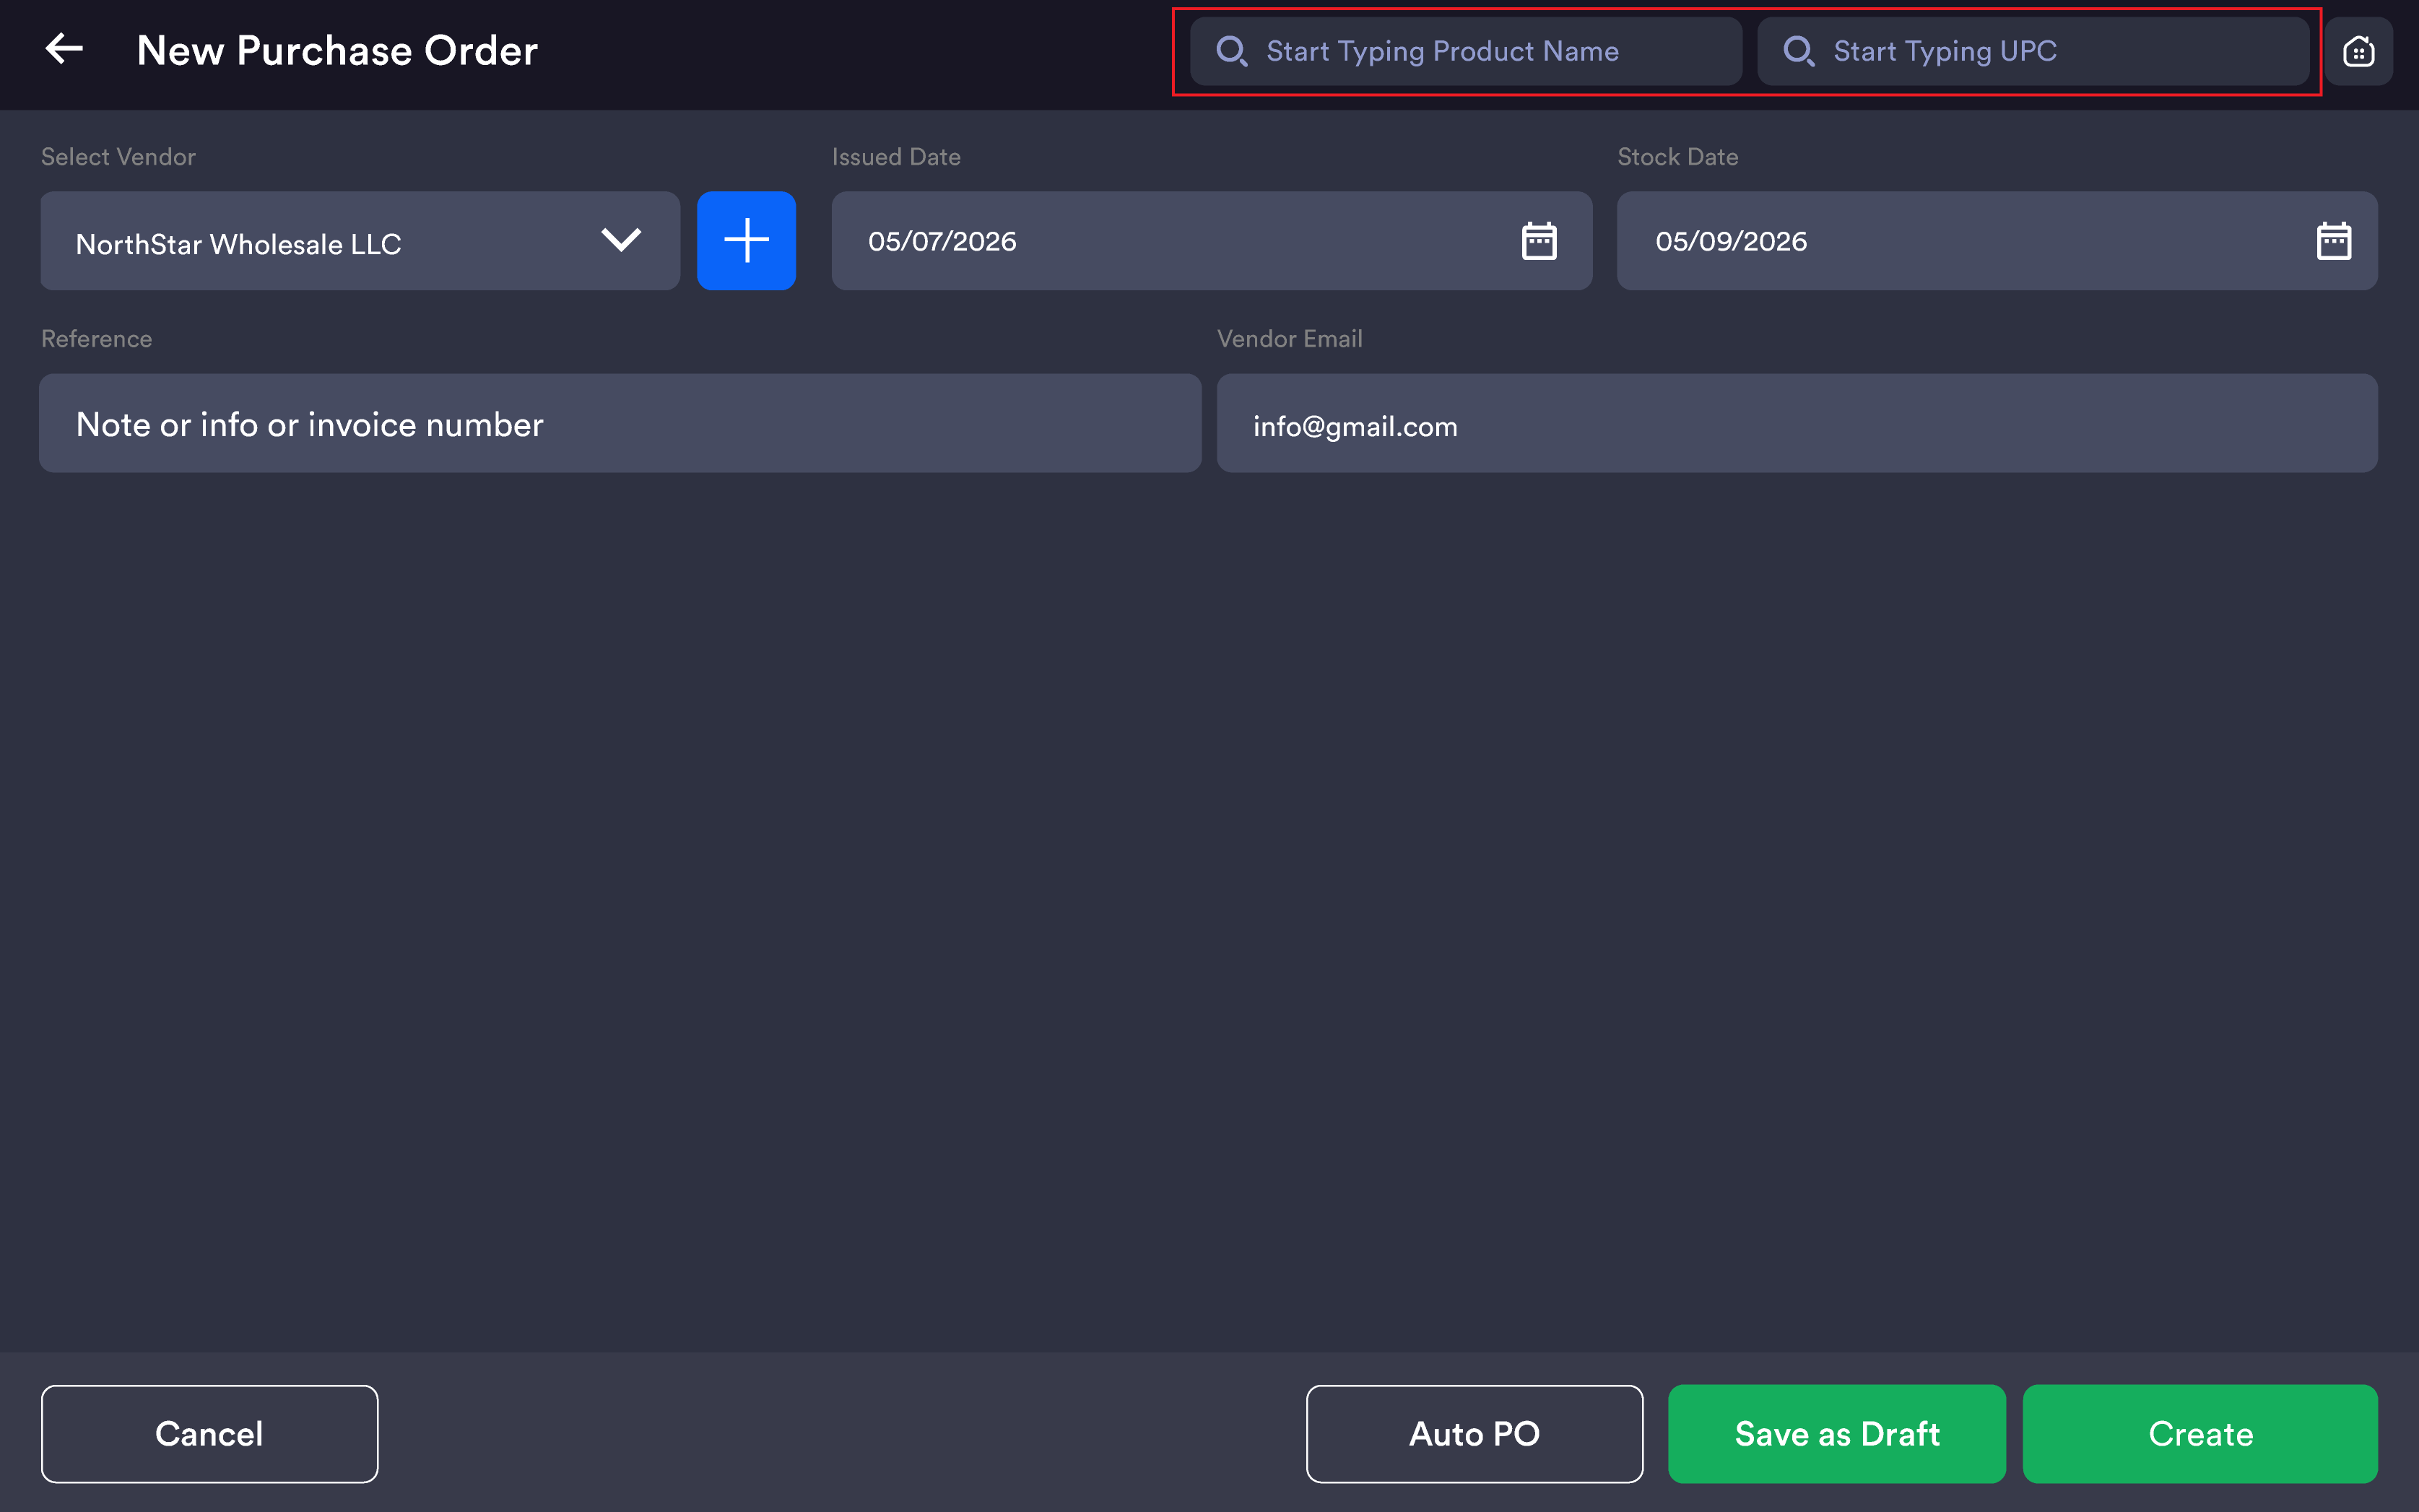The image size is (2419, 1512).
Task: Click the Reference label
Action: (x=97, y=339)
